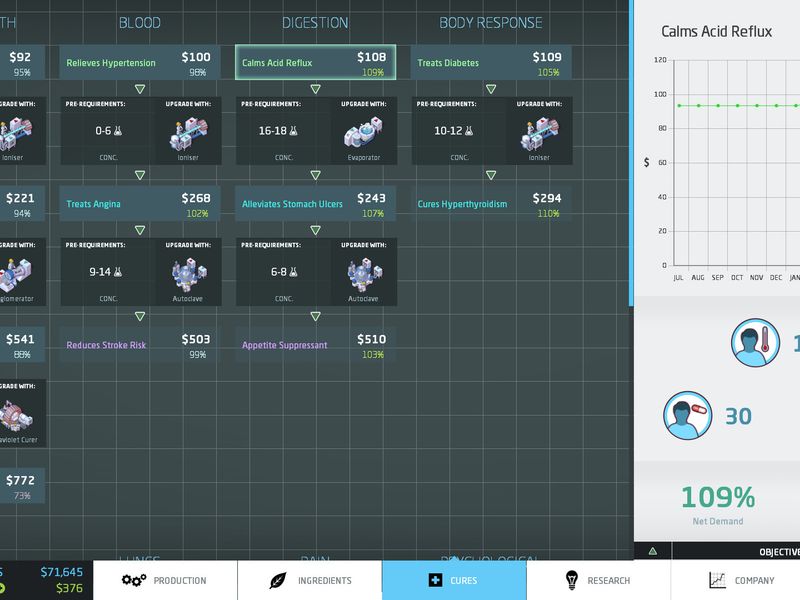Viewport: 800px width, 600px height.
Task: Click the Autoclave icon under Alleviates Stomach Ulcers
Action: 364,275
